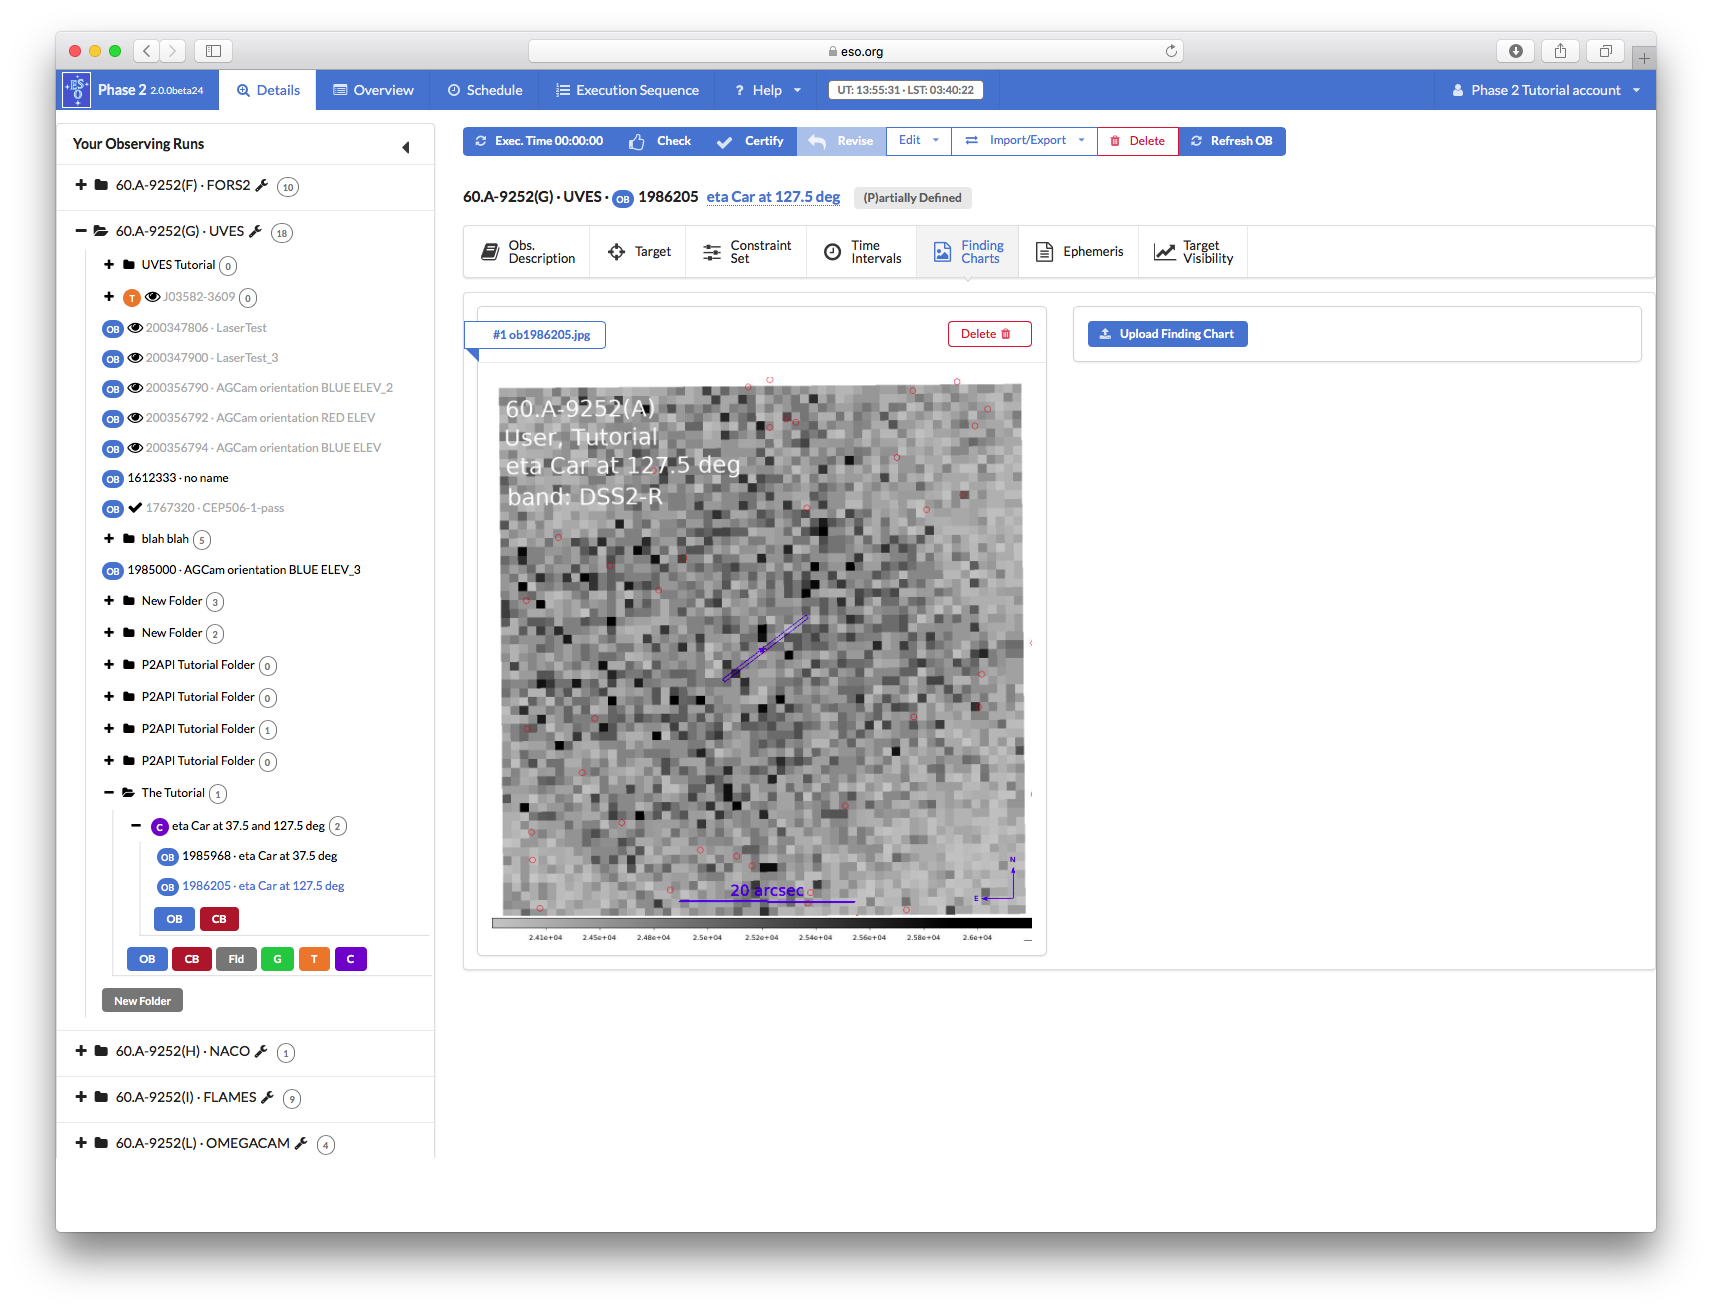Click the finding chart grayscale colorbar
Viewport: 1712px width, 1312px height.
tap(761, 923)
